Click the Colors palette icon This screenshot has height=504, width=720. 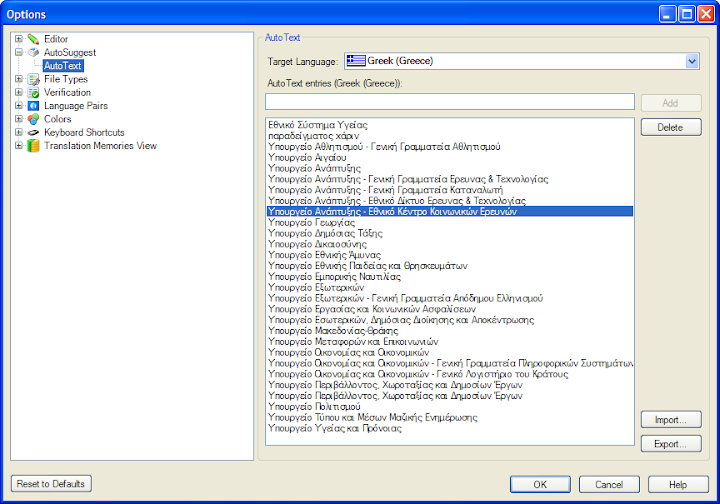(33, 119)
